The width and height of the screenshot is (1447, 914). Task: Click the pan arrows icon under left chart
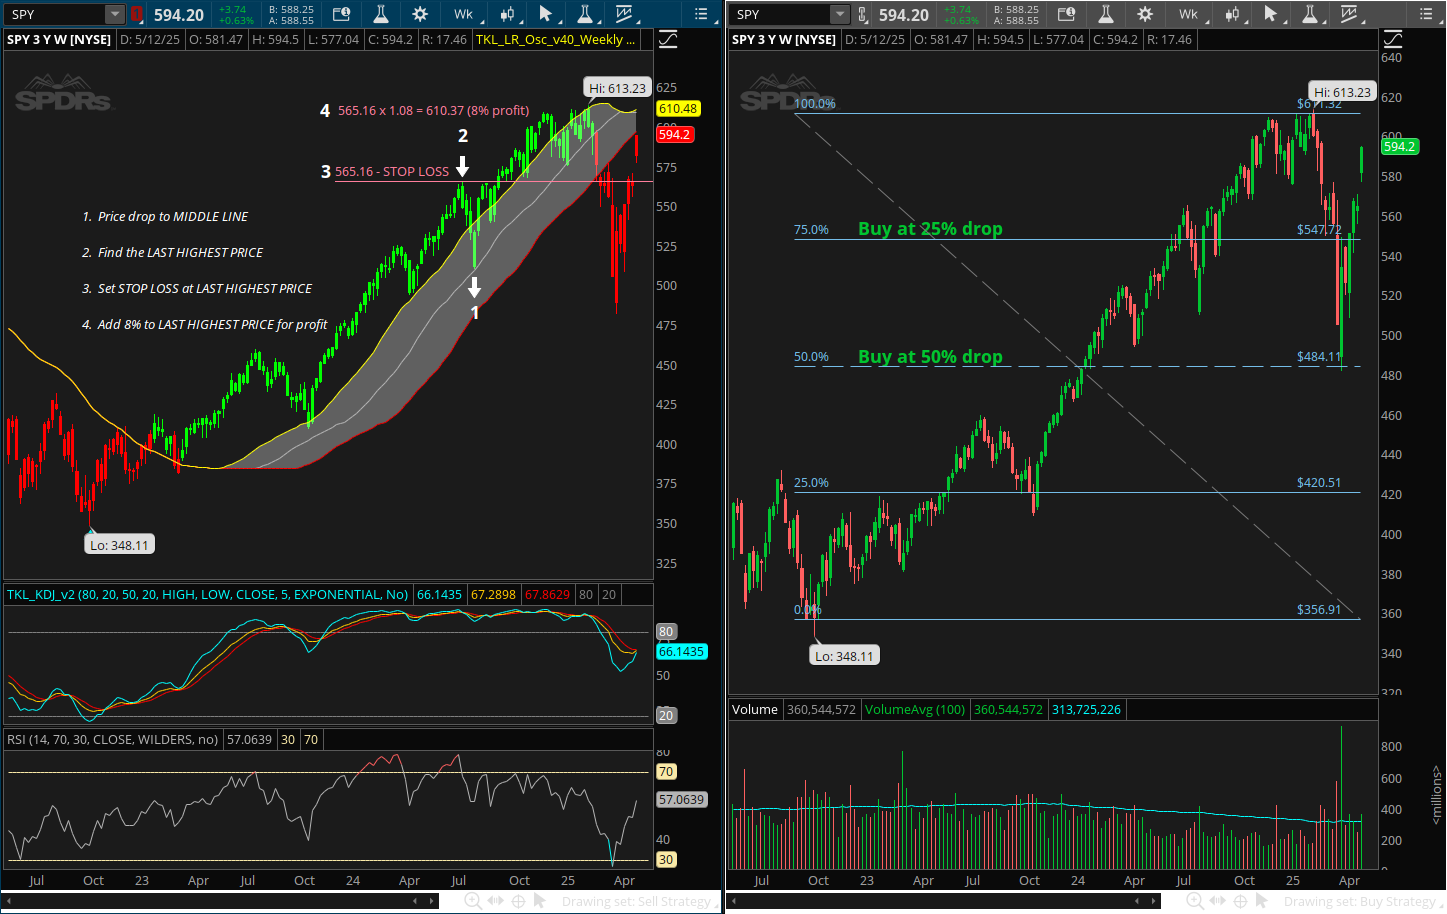[x=496, y=901]
